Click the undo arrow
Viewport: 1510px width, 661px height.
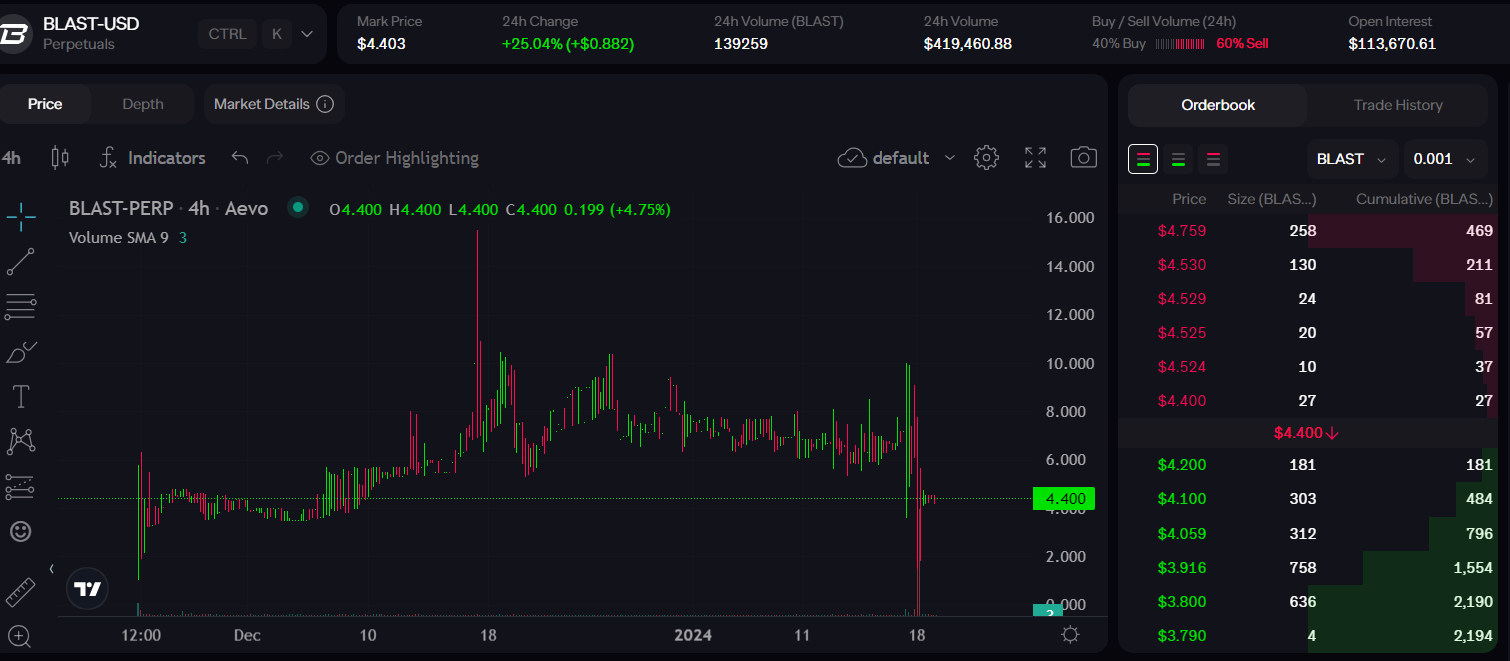(x=240, y=158)
